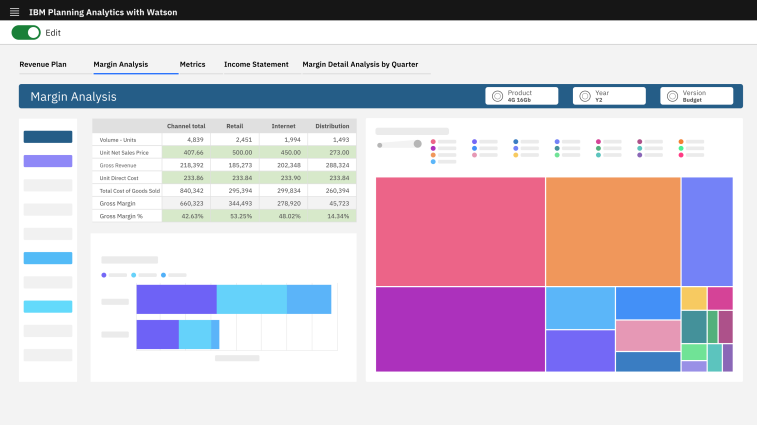The height and width of the screenshot is (425, 757).
Task: Click the circular icon in Year selector
Action: [584, 96]
